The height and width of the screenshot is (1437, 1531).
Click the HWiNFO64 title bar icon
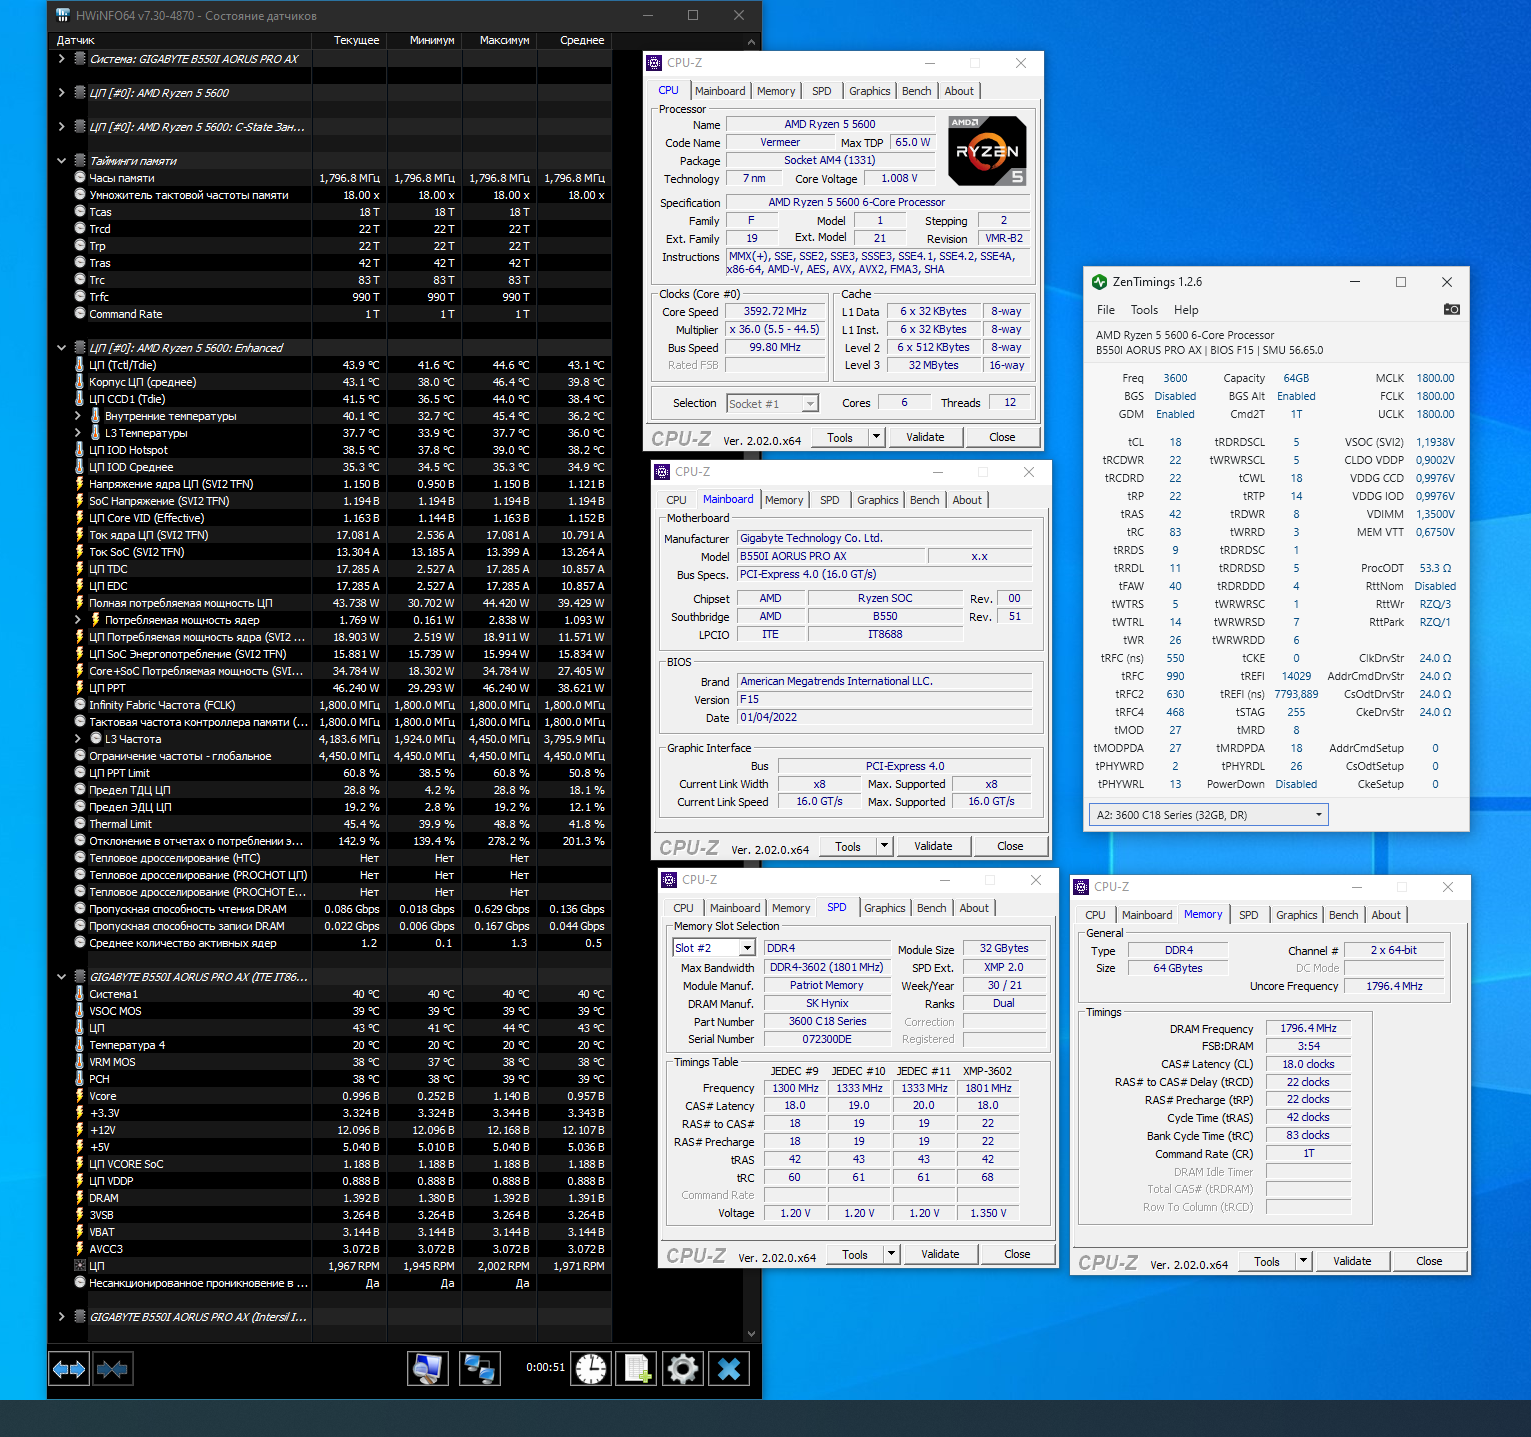(x=62, y=16)
